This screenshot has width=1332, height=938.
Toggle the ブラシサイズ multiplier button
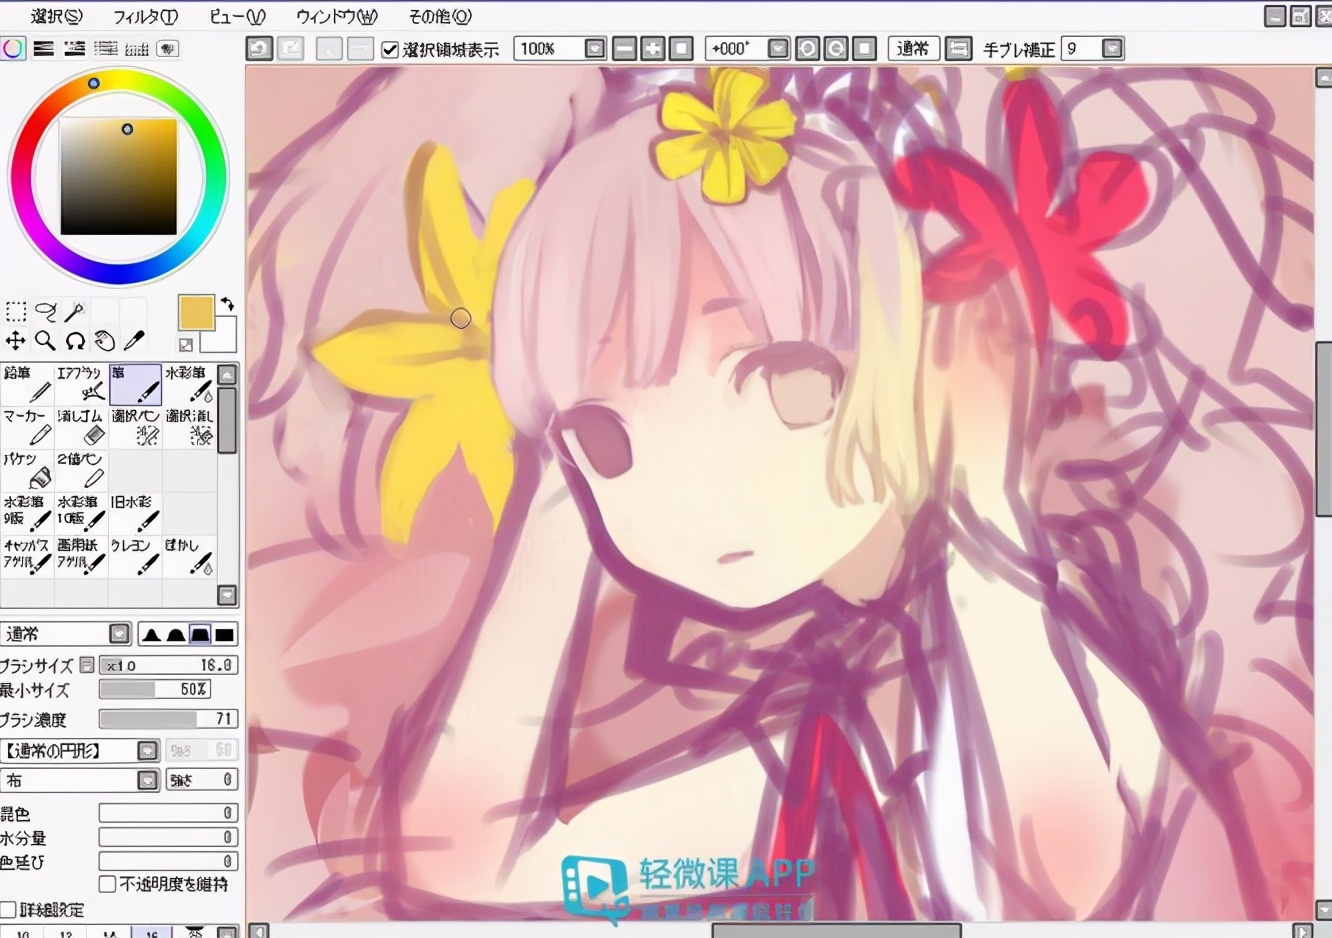87,665
